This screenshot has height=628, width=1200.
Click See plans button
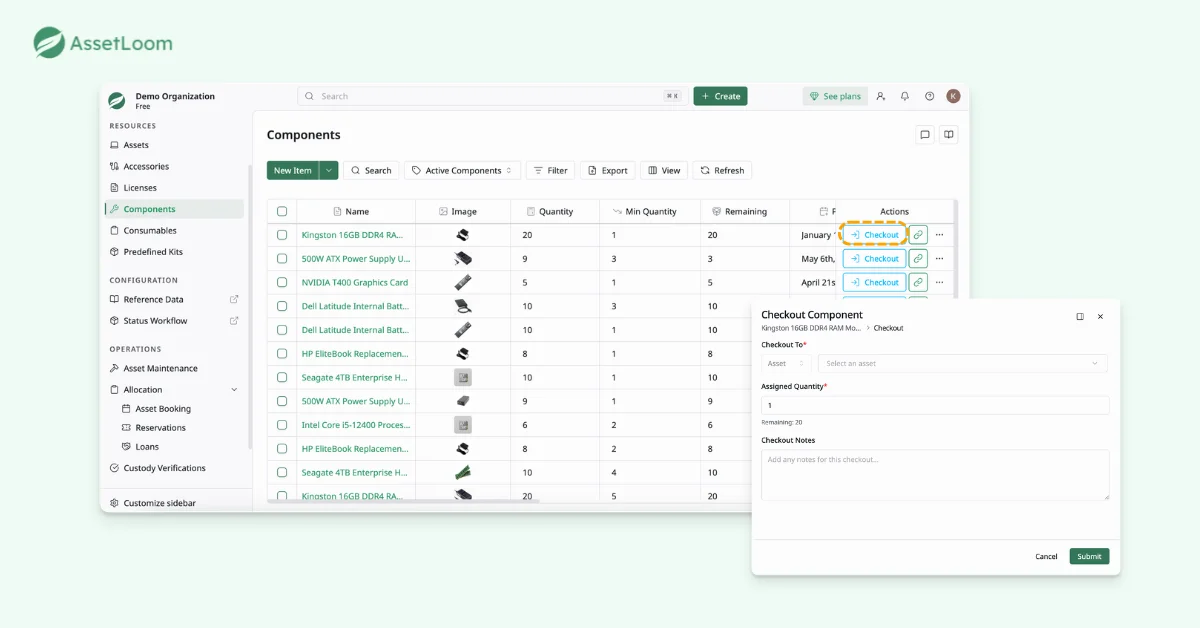(835, 96)
